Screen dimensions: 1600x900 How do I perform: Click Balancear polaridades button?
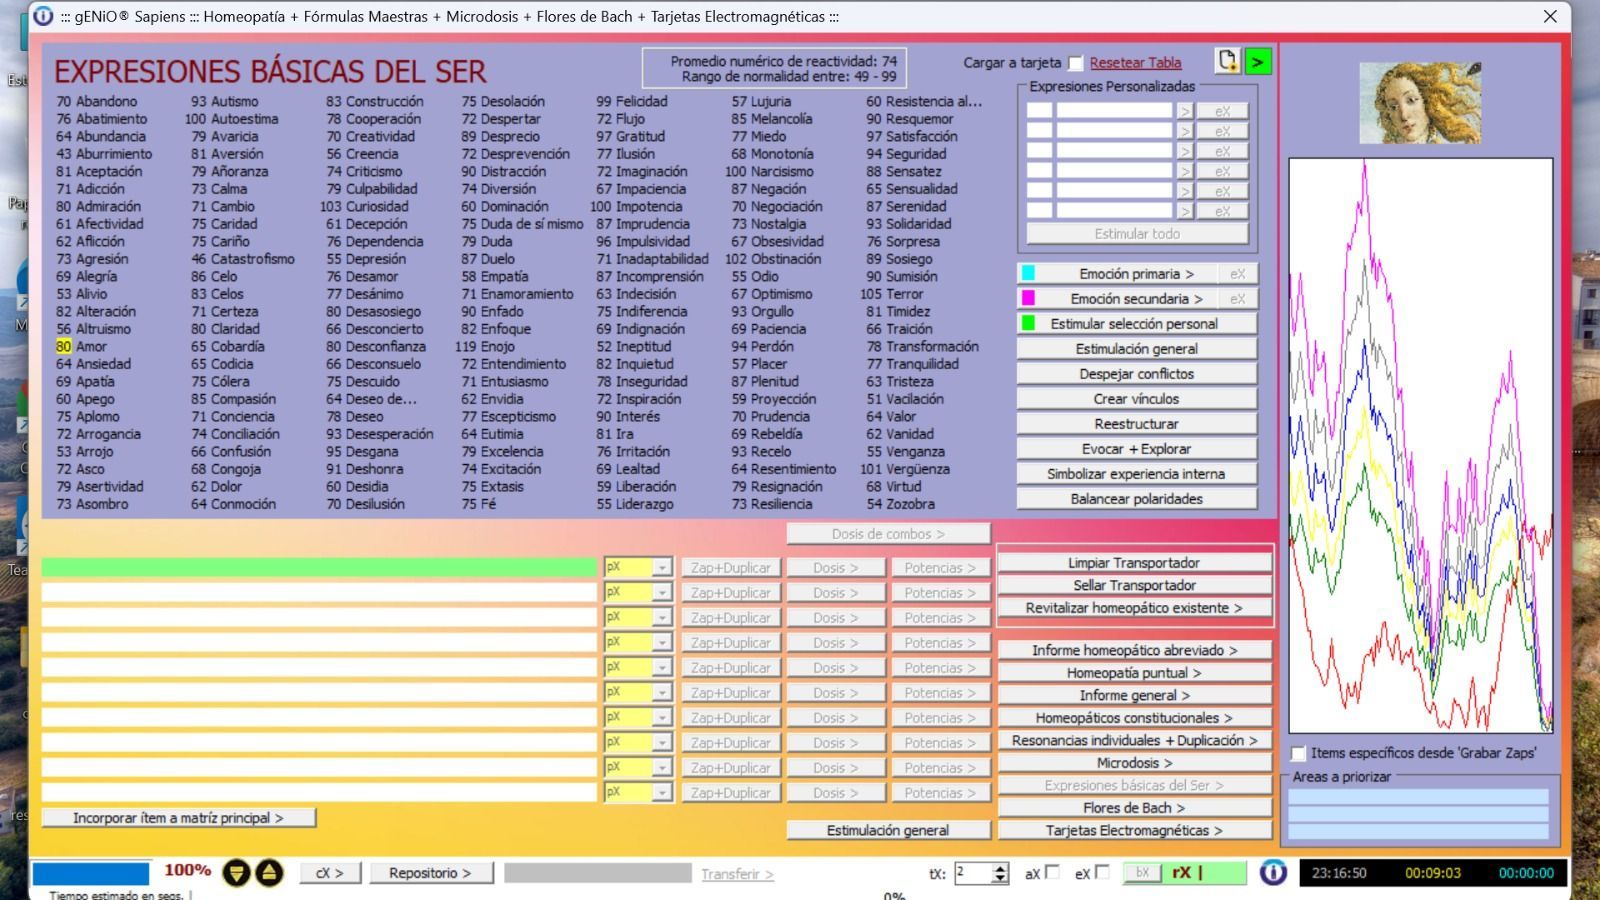point(1136,499)
